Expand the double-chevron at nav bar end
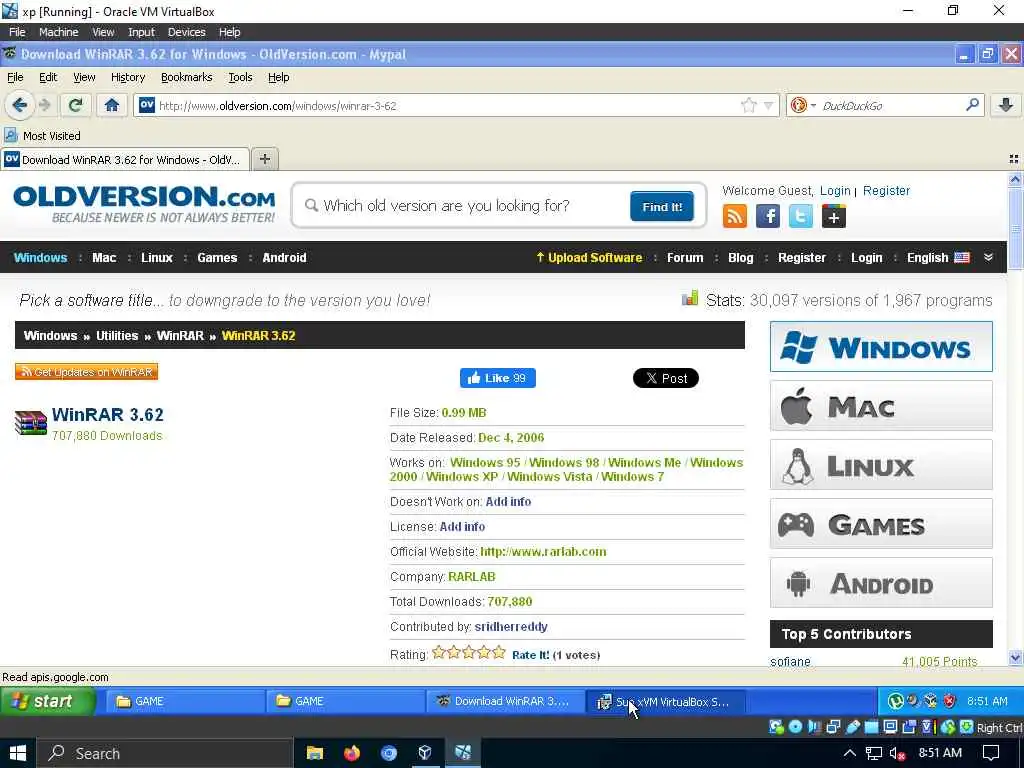Screen dimensions: 1024x768 (988, 257)
